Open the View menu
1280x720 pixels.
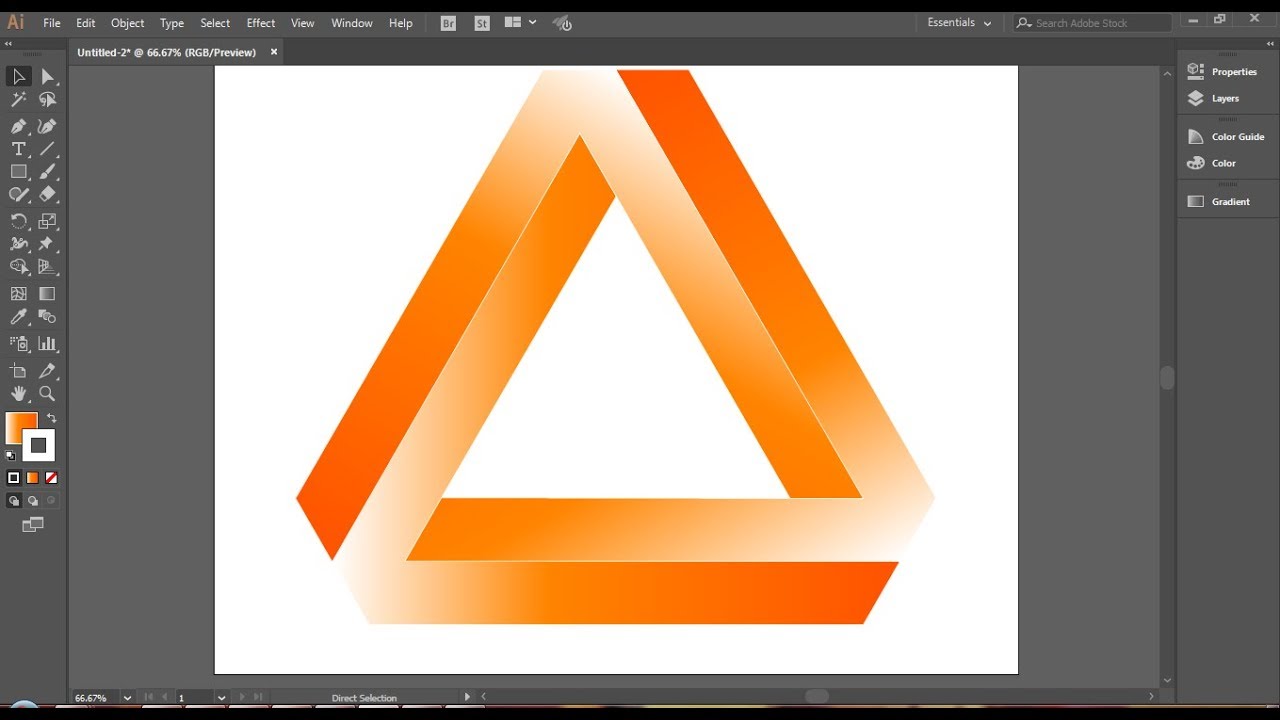[x=303, y=23]
